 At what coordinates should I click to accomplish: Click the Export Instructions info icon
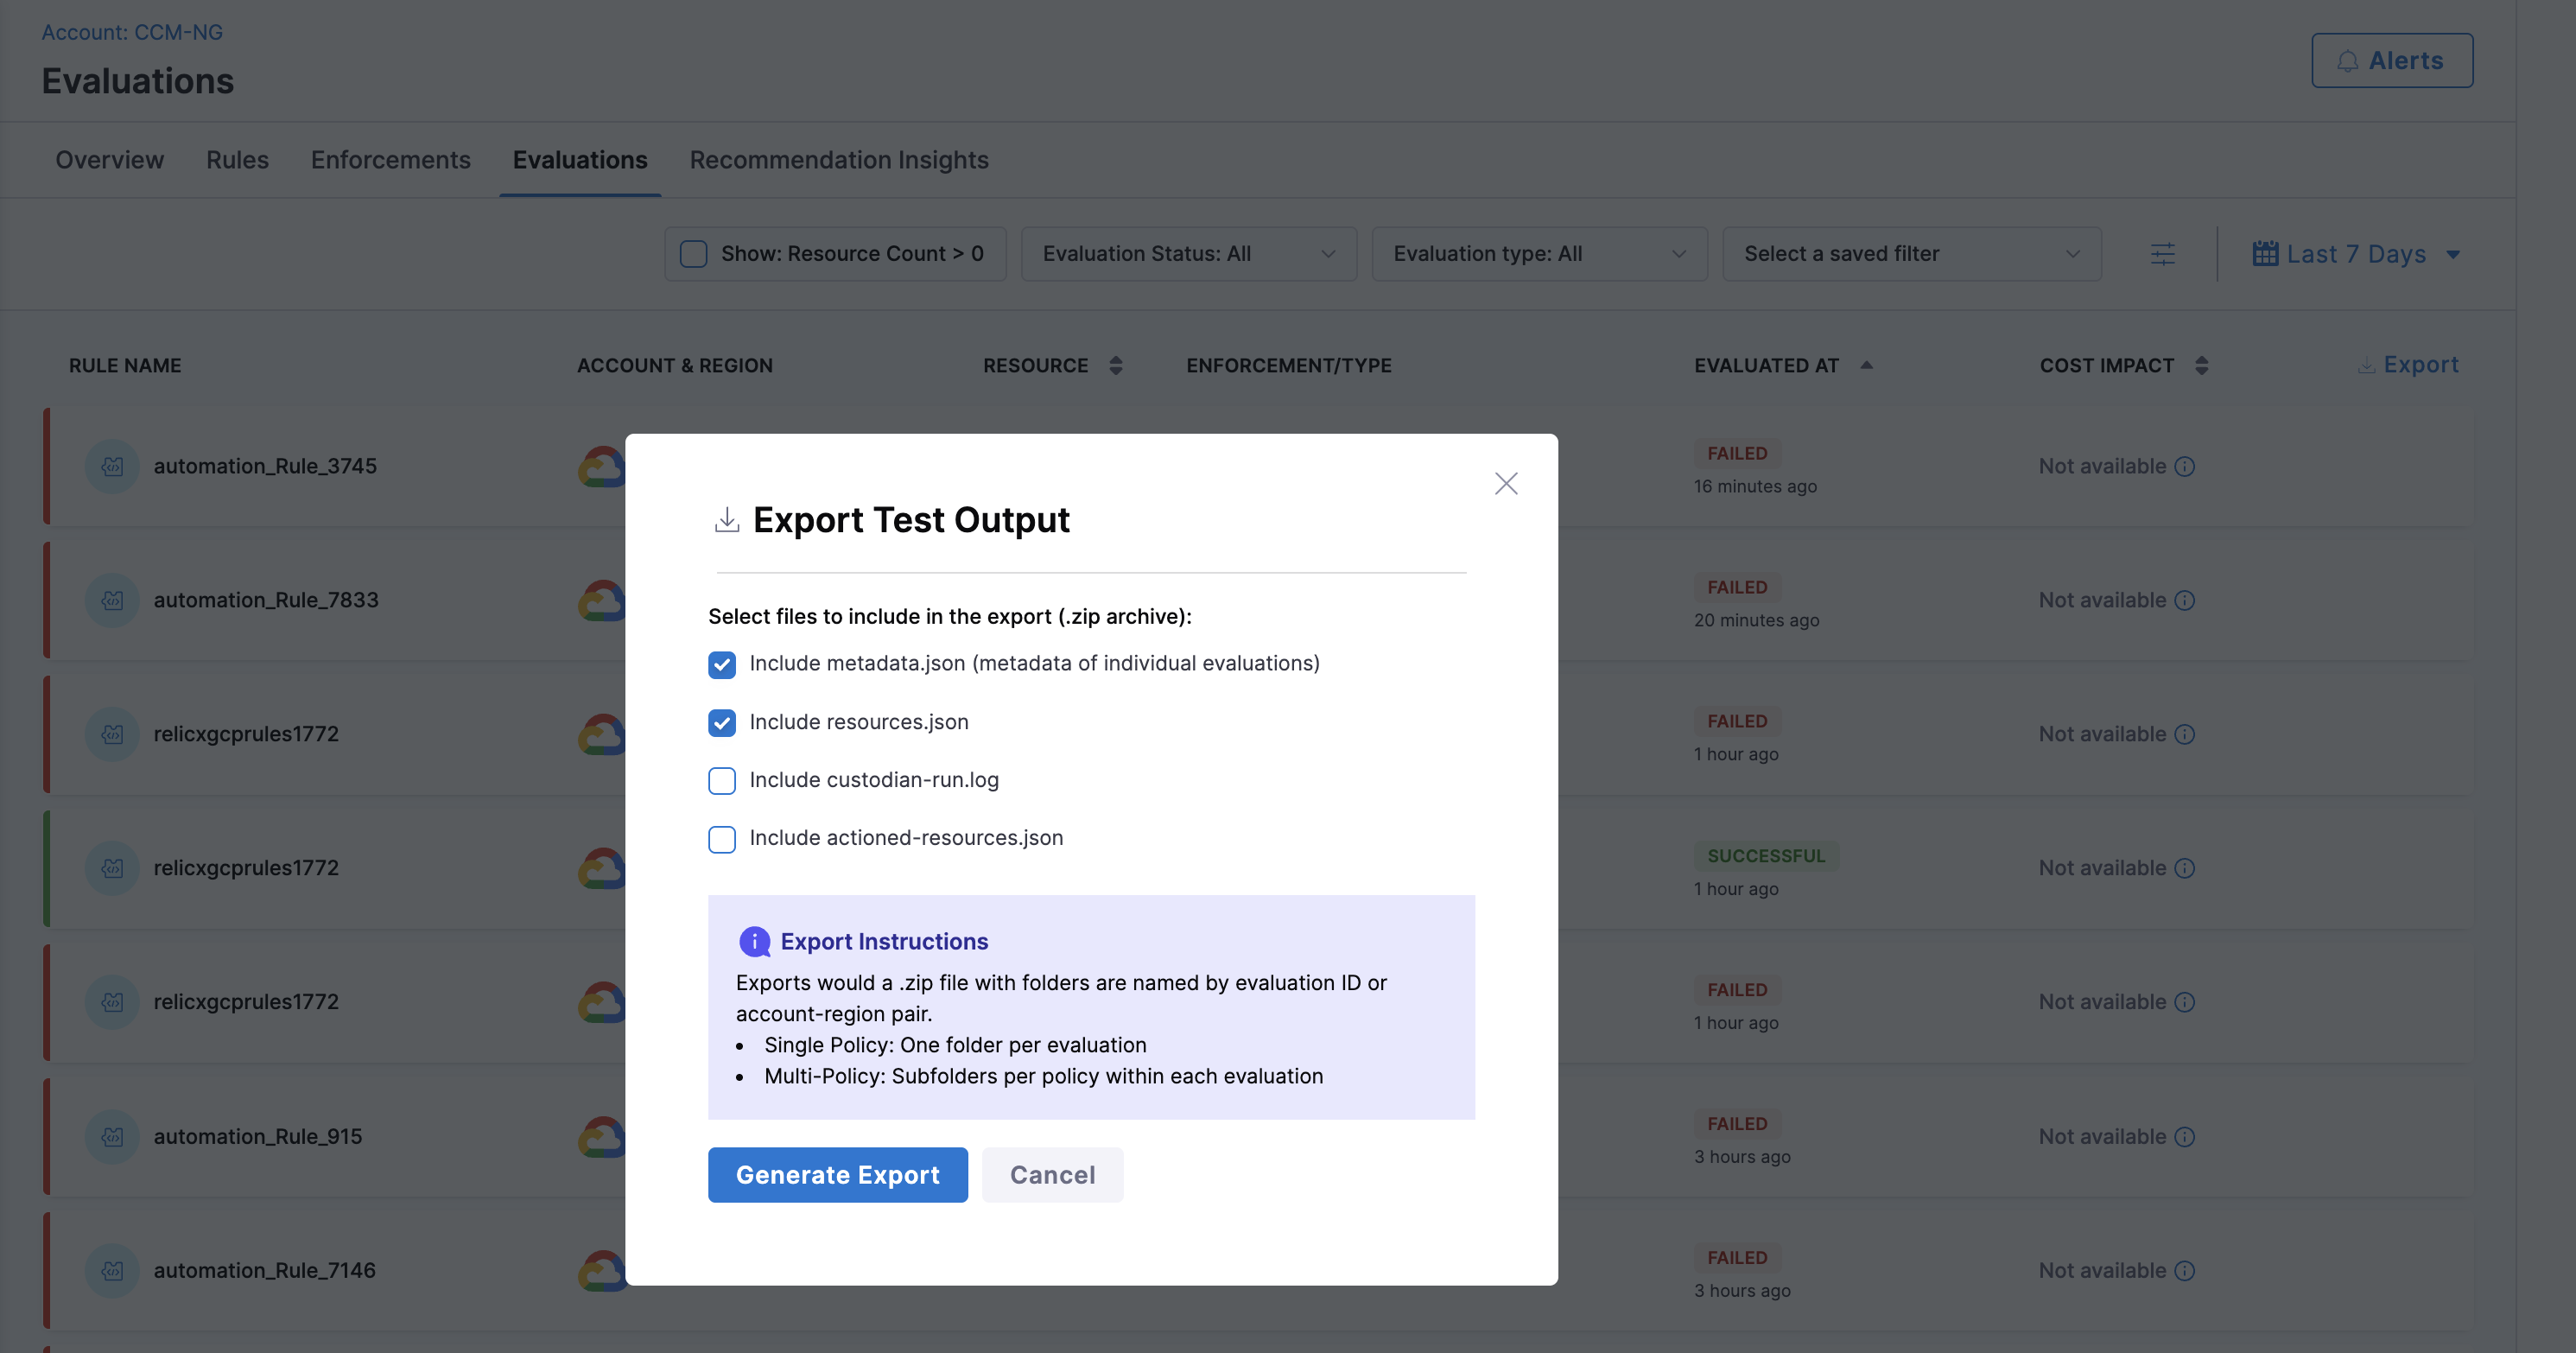pyautogui.click(x=754, y=941)
